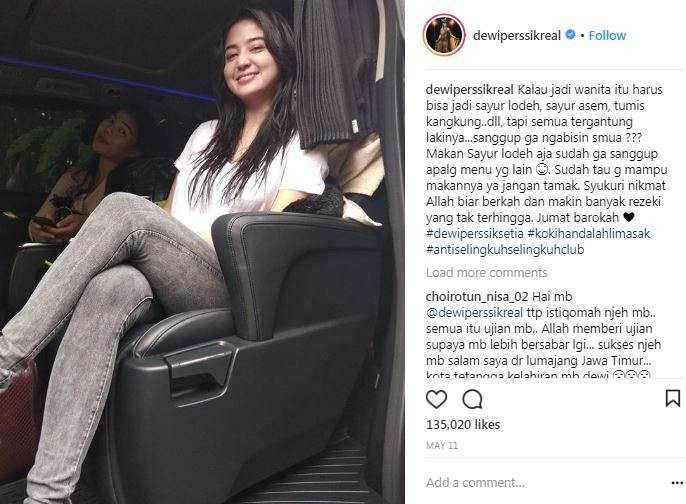Open more options three-dot menu

click(677, 483)
